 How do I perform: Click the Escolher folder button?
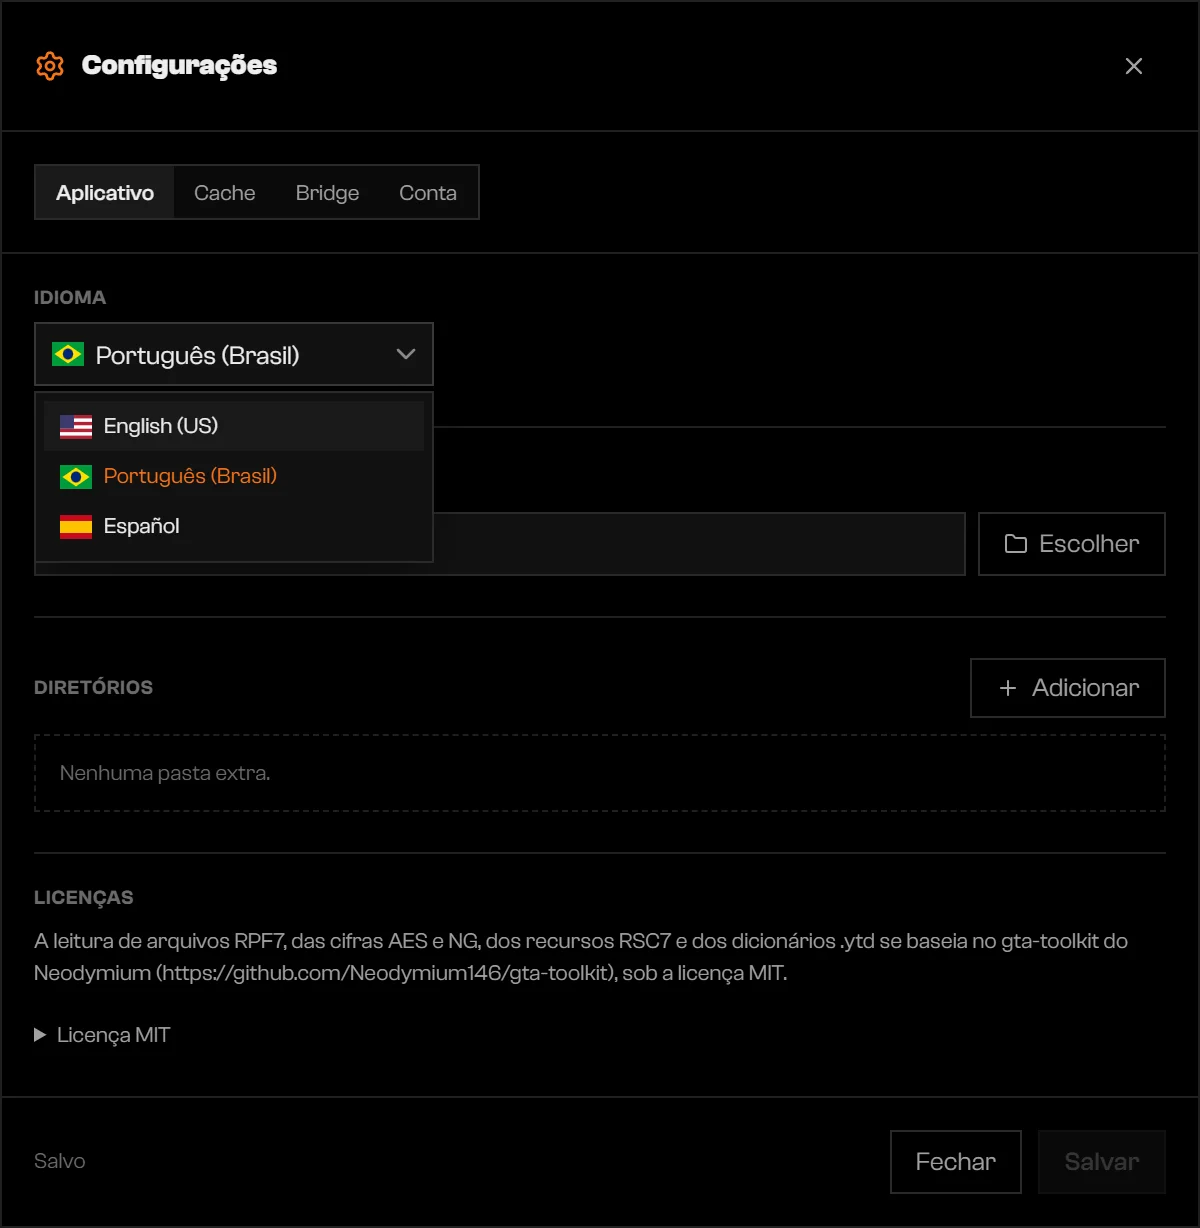pyautogui.click(x=1072, y=544)
